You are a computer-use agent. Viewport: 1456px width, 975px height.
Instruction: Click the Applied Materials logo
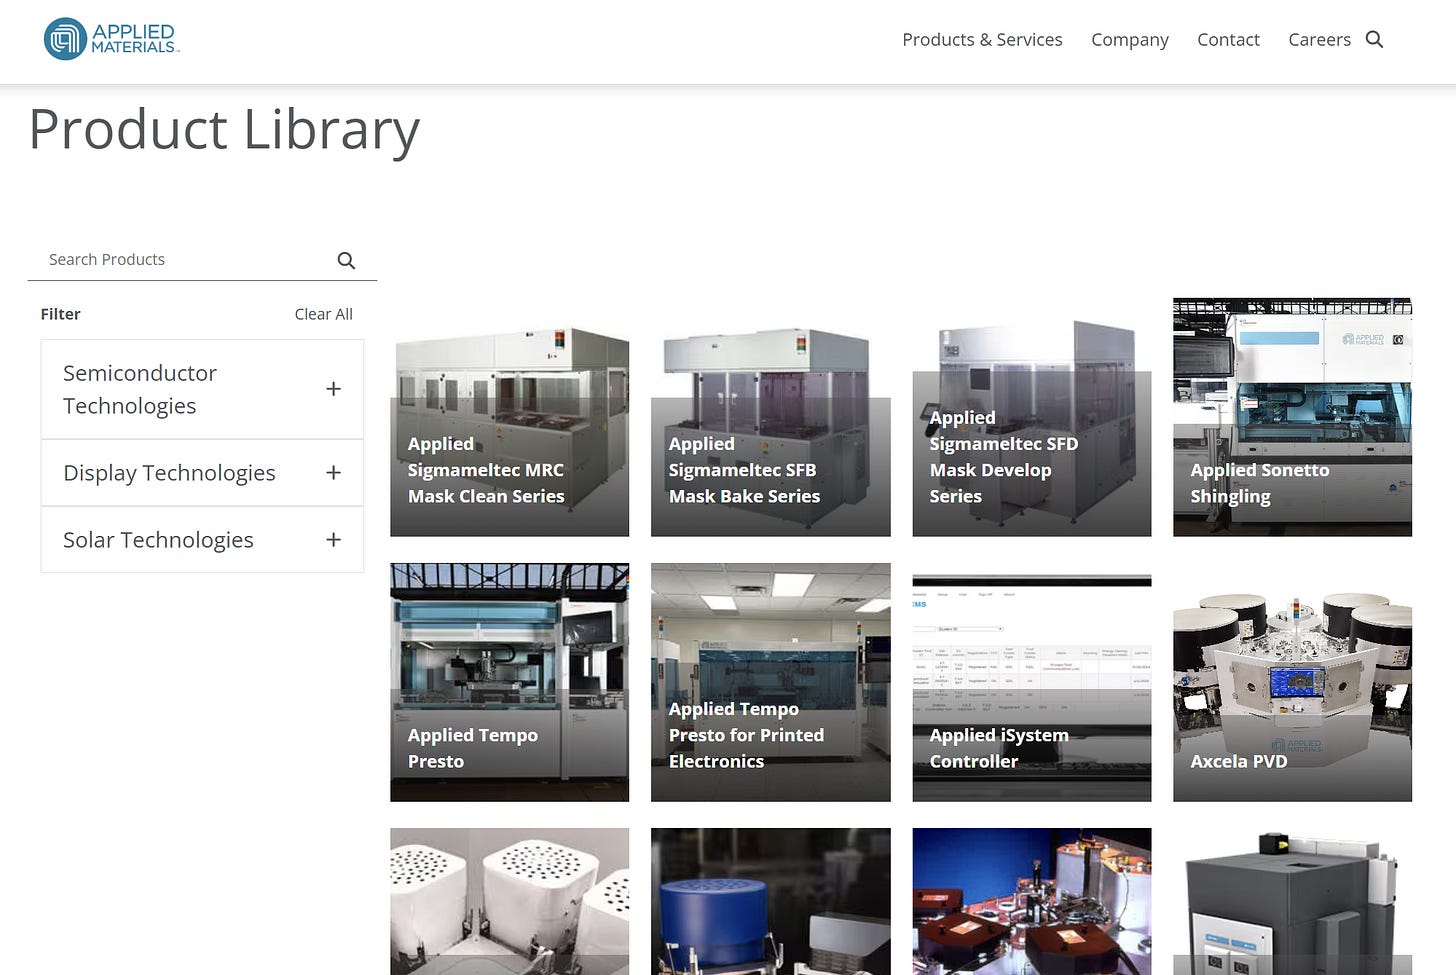tap(111, 39)
